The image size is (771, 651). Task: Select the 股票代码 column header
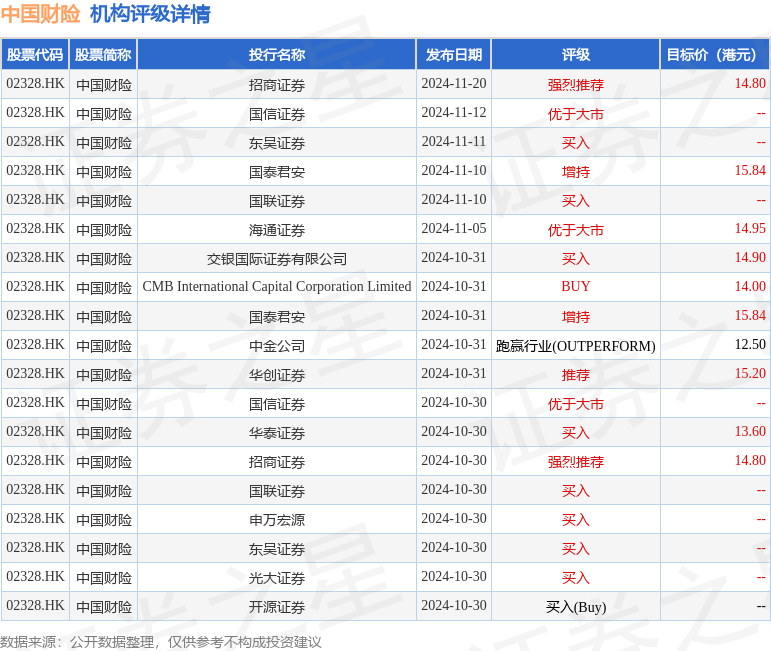35,55
